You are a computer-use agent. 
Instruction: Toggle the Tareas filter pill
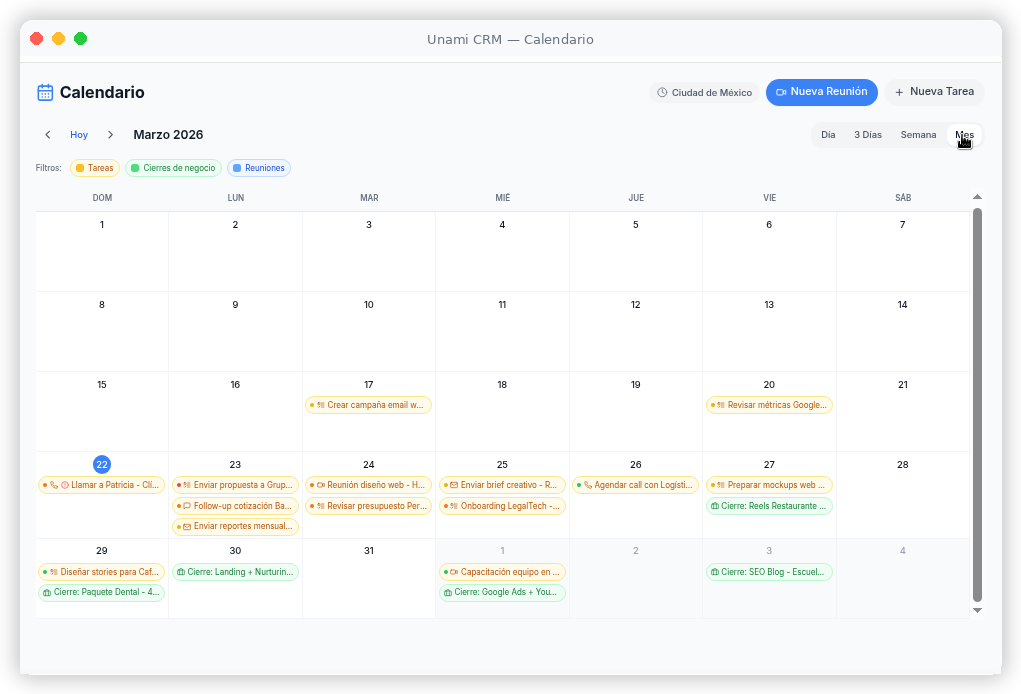click(94, 168)
